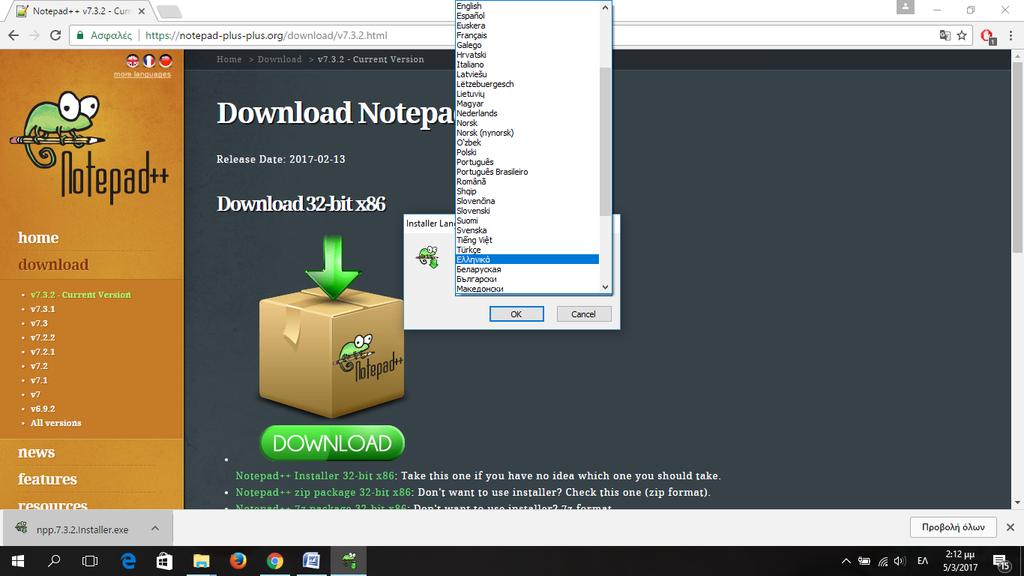Open the news sidebar menu item
The height and width of the screenshot is (576, 1024).
[x=36, y=452]
